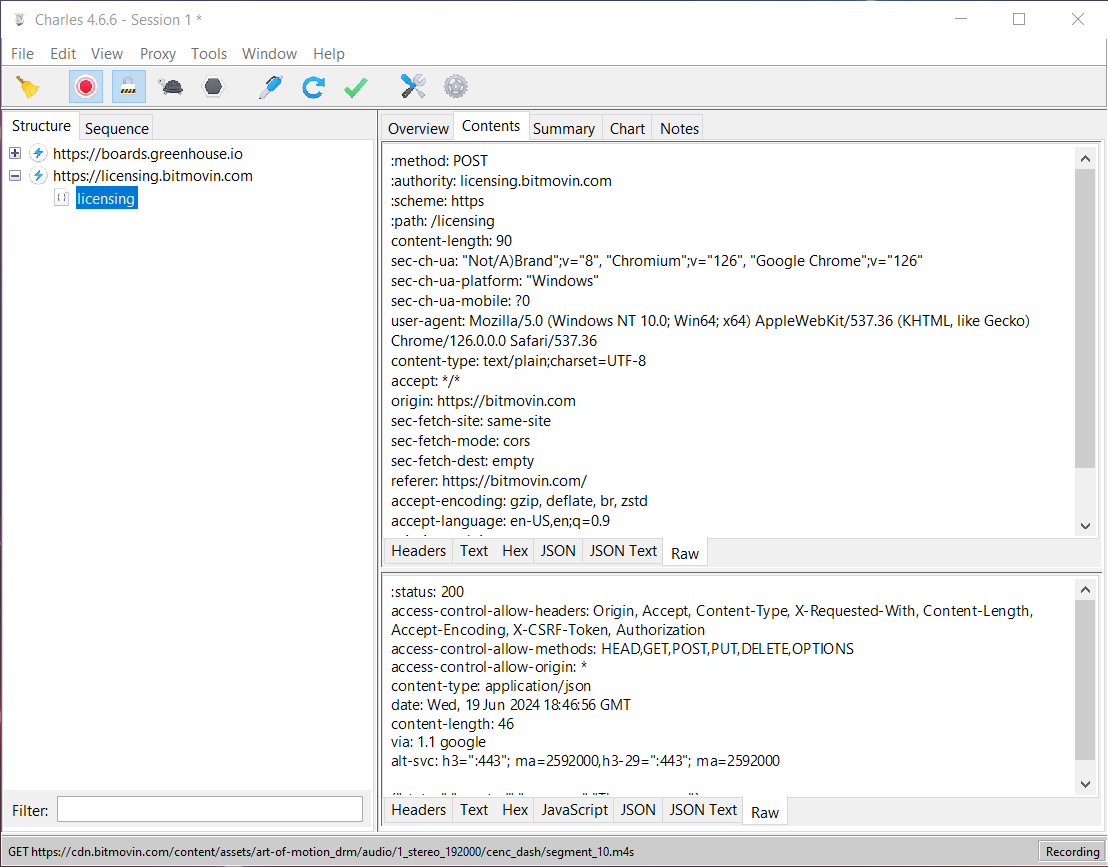
Task: Switch to the Sequence tab
Action: 117,129
